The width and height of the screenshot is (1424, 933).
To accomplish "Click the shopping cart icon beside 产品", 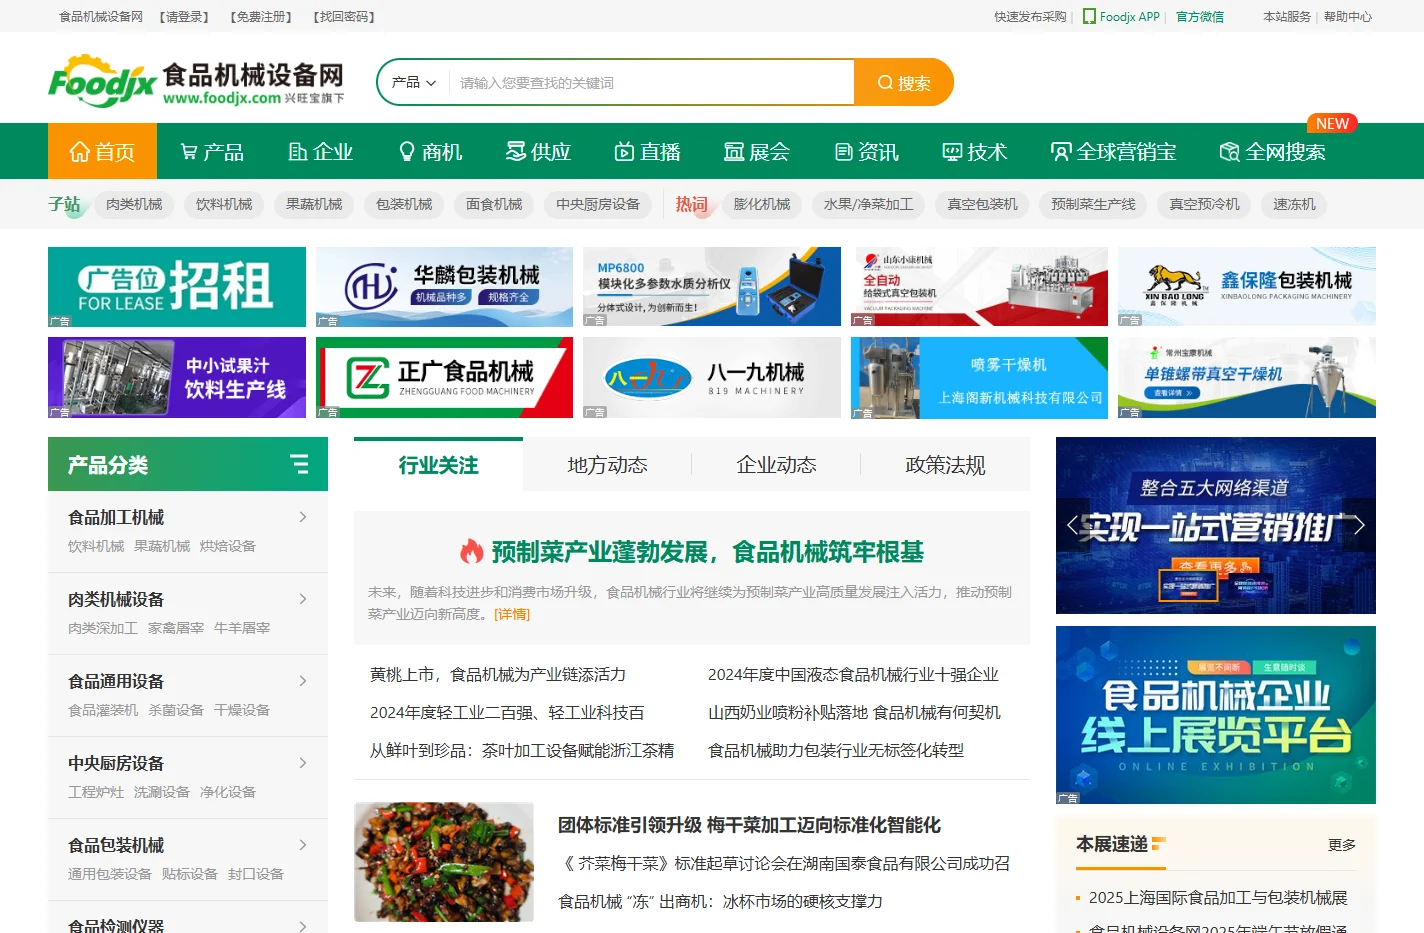I will [189, 152].
